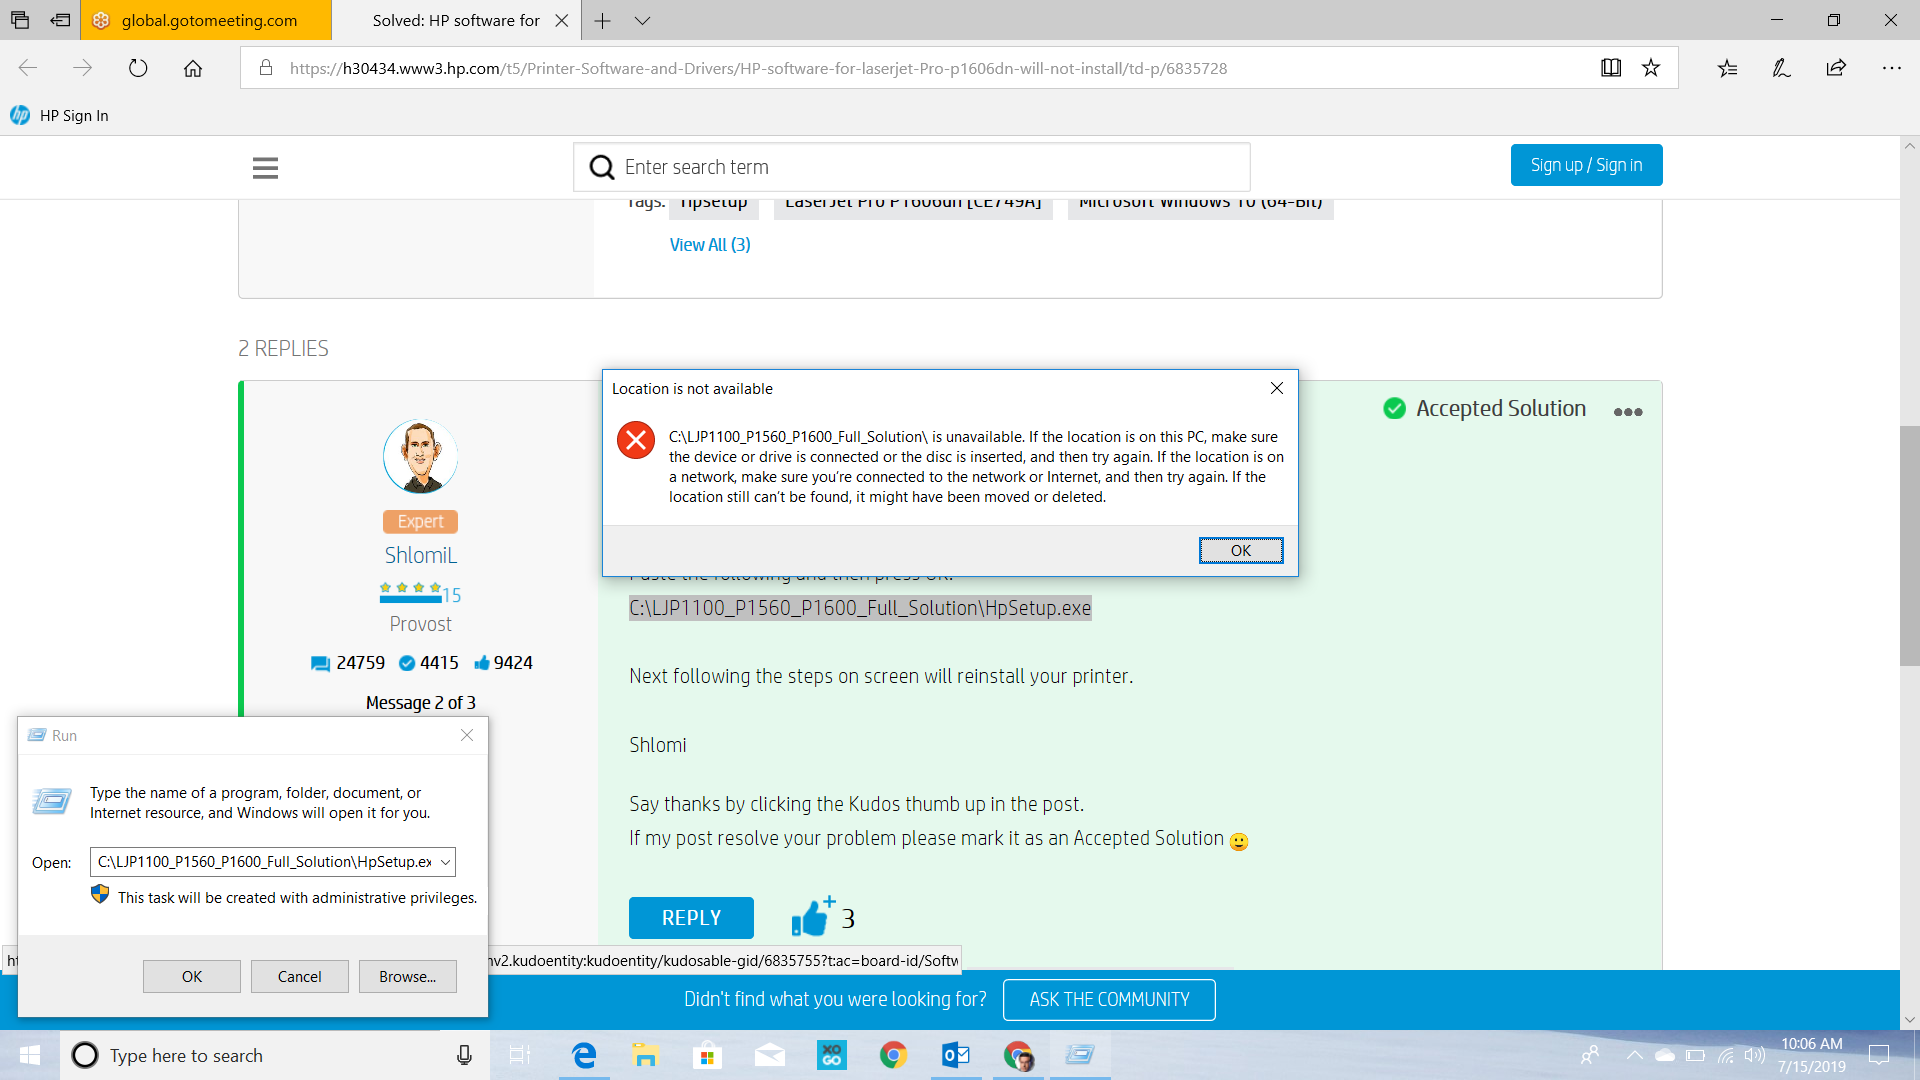Open Outlook from the taskbar
This screenshot has height=1080, width=1920.
(x=956, y=1055)
